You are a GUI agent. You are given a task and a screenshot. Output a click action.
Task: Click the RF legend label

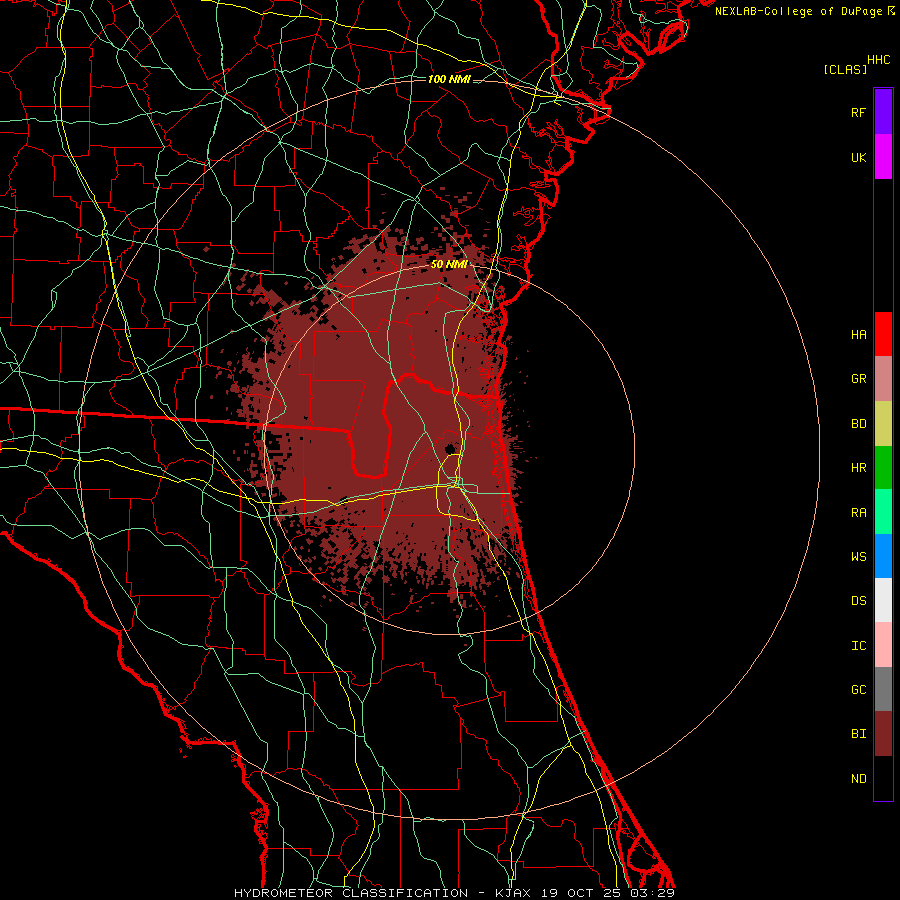point(858,112)
